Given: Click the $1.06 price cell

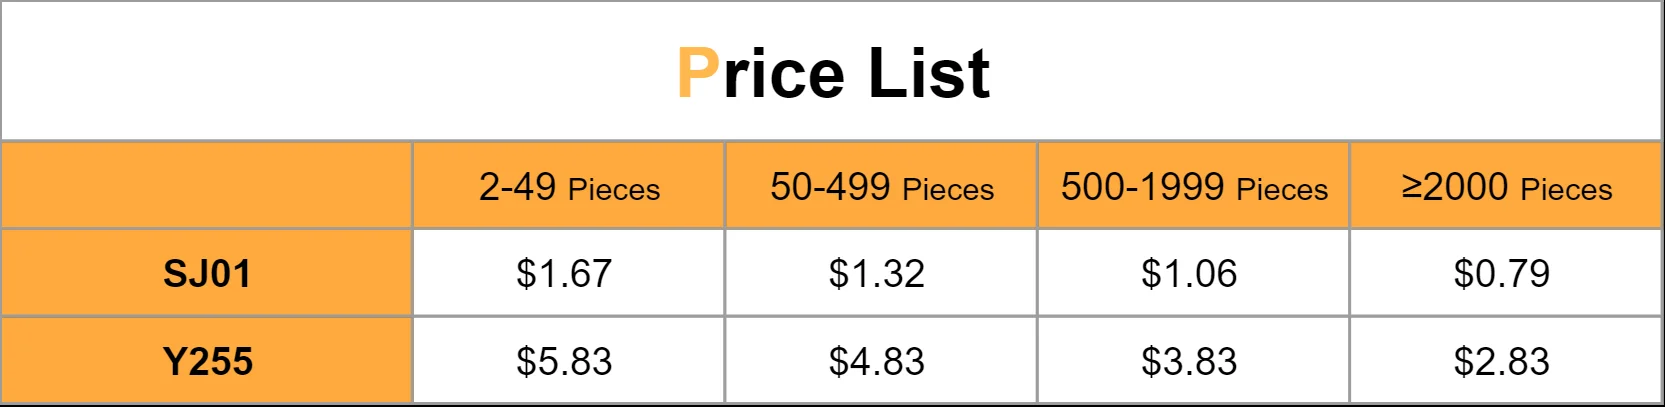Looking at the screenshot, I should pyautogui.click(x=1189, y=274).
